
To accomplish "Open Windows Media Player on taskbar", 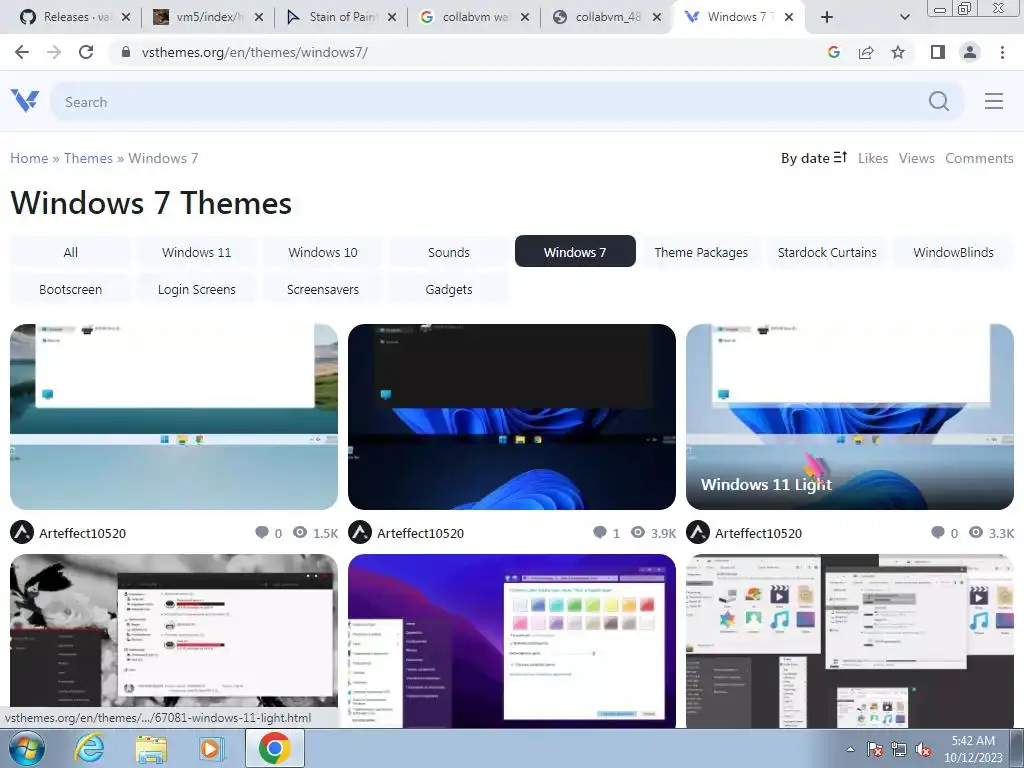I will point(210,748).
